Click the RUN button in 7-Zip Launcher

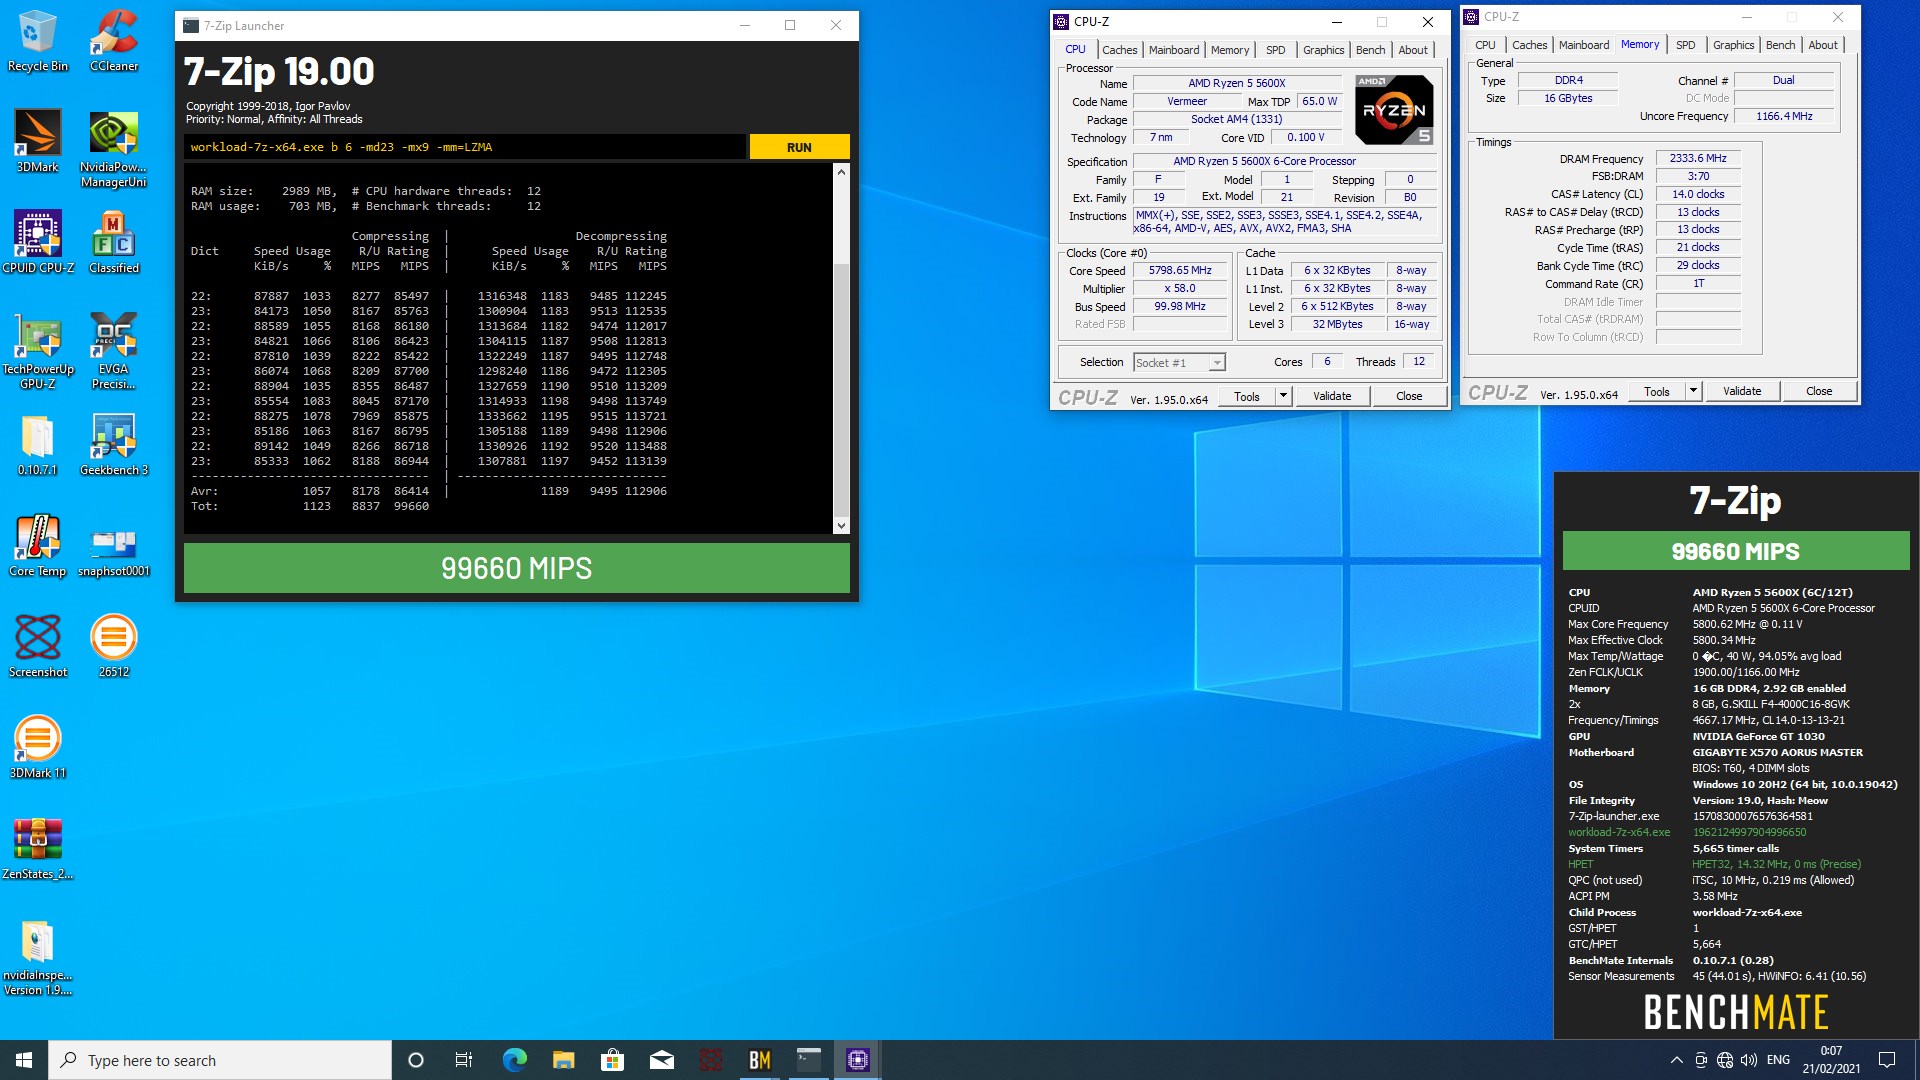799,147
